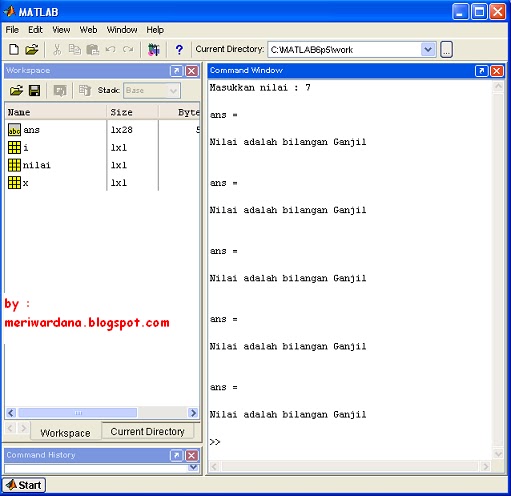Sort by Name column header
Image resolution: width=511 pixels, height=496 pixels.
(56, 112)
